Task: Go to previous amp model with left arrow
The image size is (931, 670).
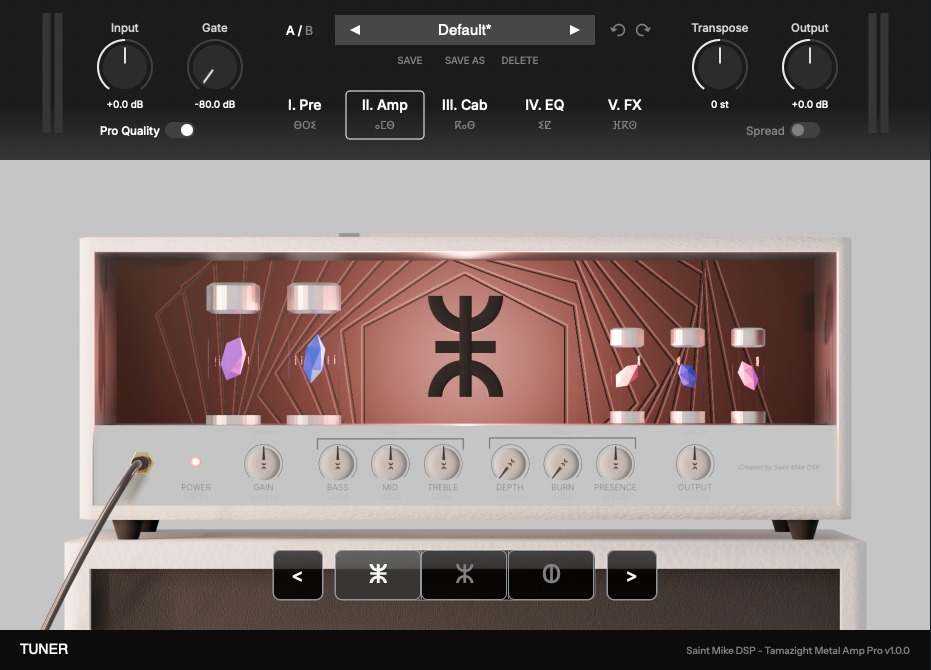Action: [298, 575]
